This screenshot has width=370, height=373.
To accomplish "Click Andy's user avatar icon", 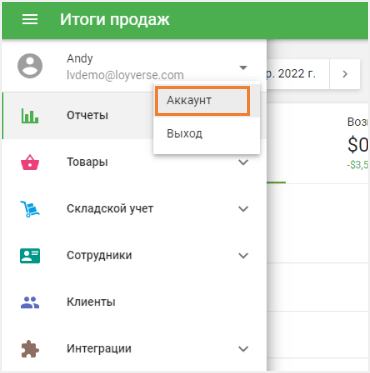I will coord(30,66).
